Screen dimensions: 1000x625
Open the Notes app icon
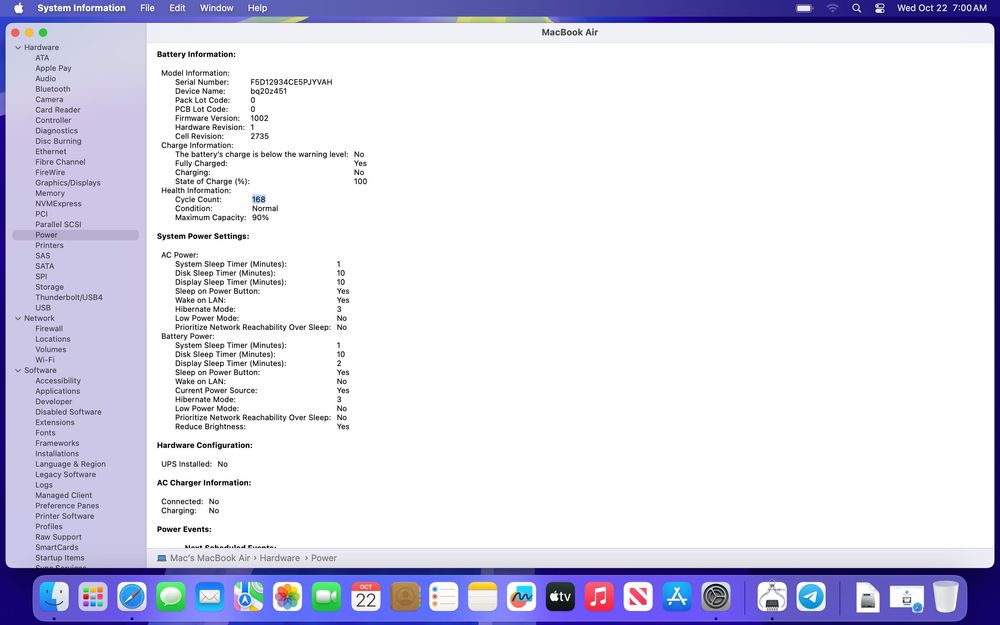point(482,598)
